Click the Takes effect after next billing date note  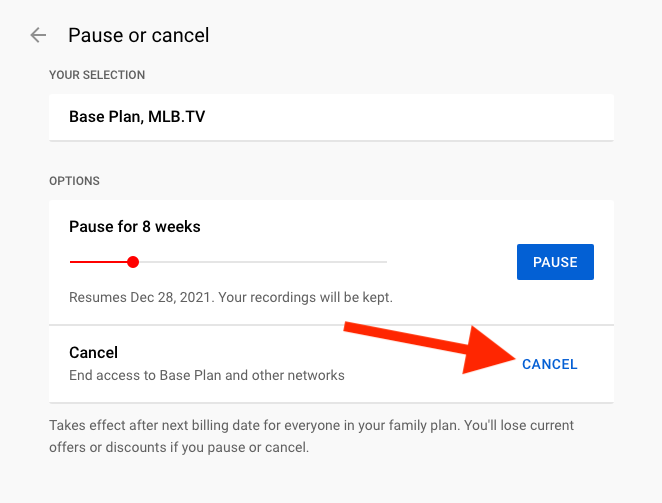(x=250, y=426)
